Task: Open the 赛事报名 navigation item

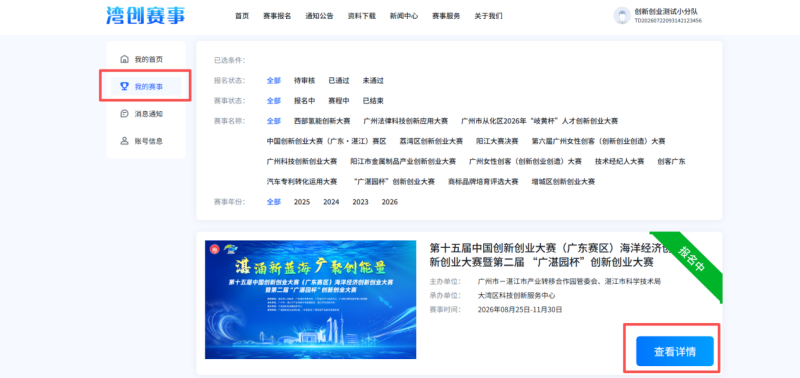Action: 277,16
